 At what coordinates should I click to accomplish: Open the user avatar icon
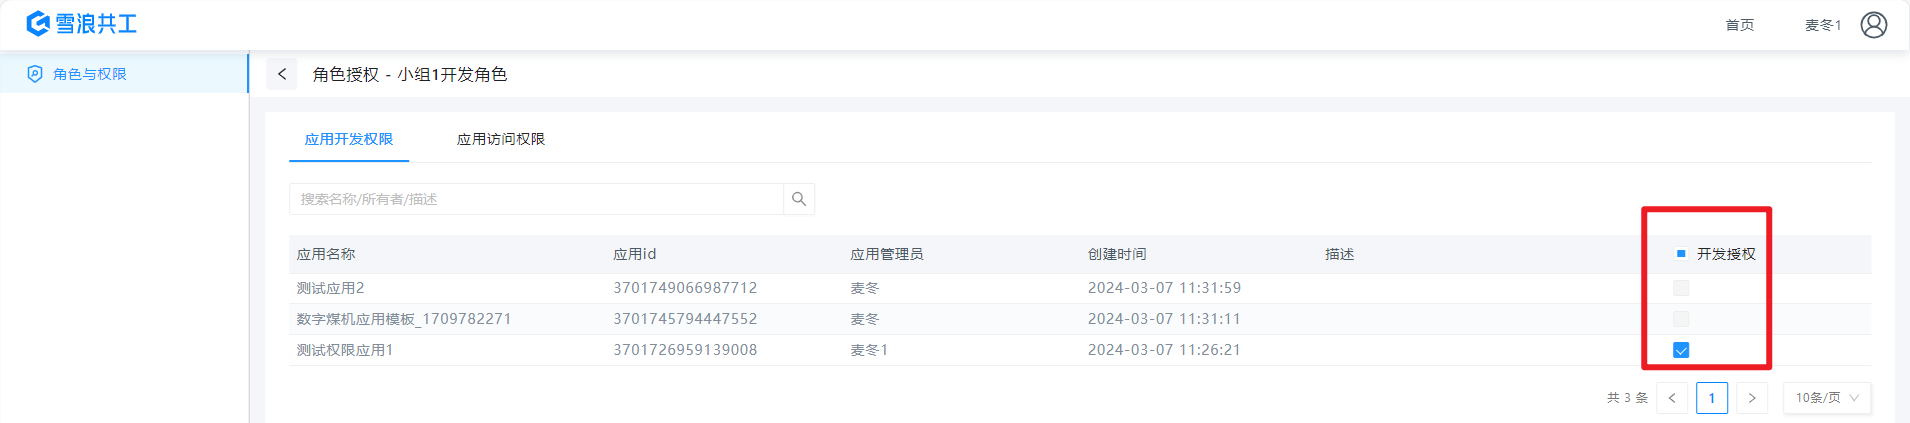click(x=1873, y=24)
